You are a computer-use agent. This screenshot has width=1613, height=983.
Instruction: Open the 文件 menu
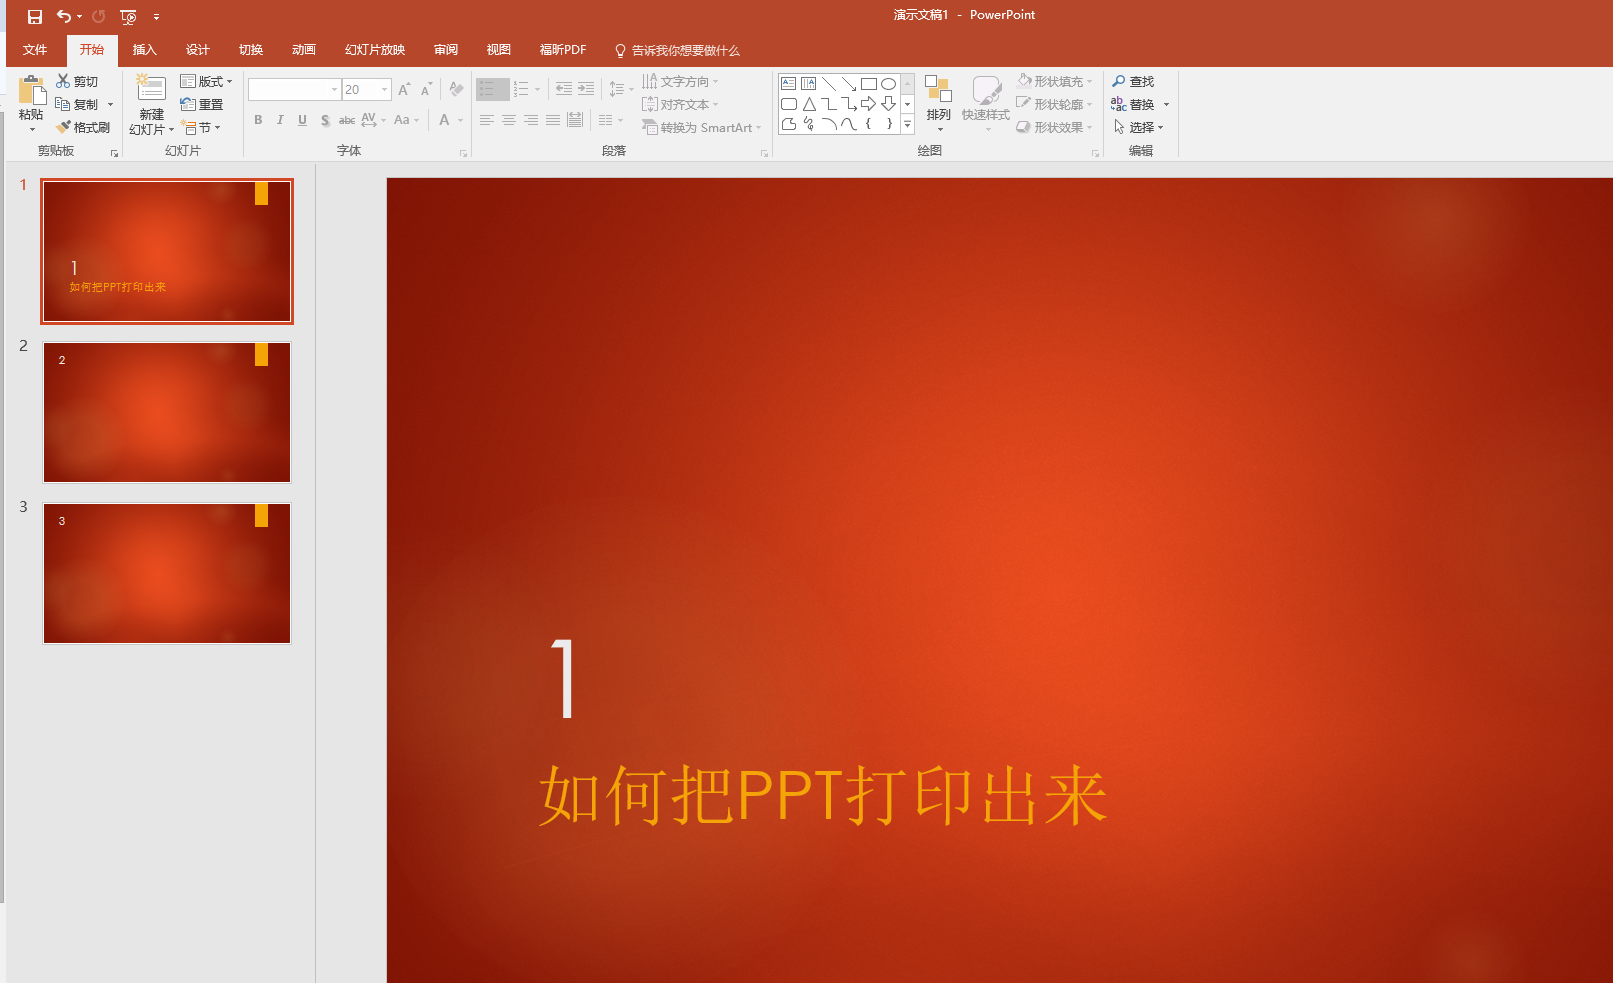coord(35,49)
